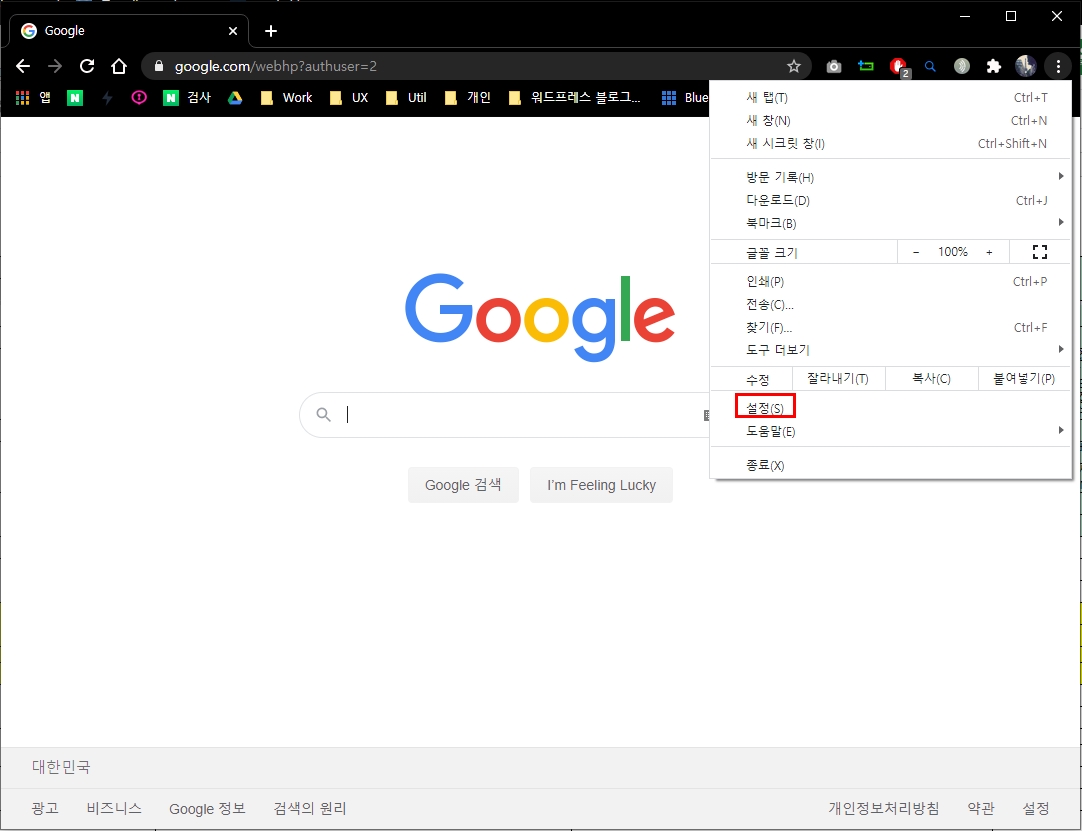Viewport: 1082px width, 831px height.
Task: Open the red extension with badge 2
Action: coord(898,67)
